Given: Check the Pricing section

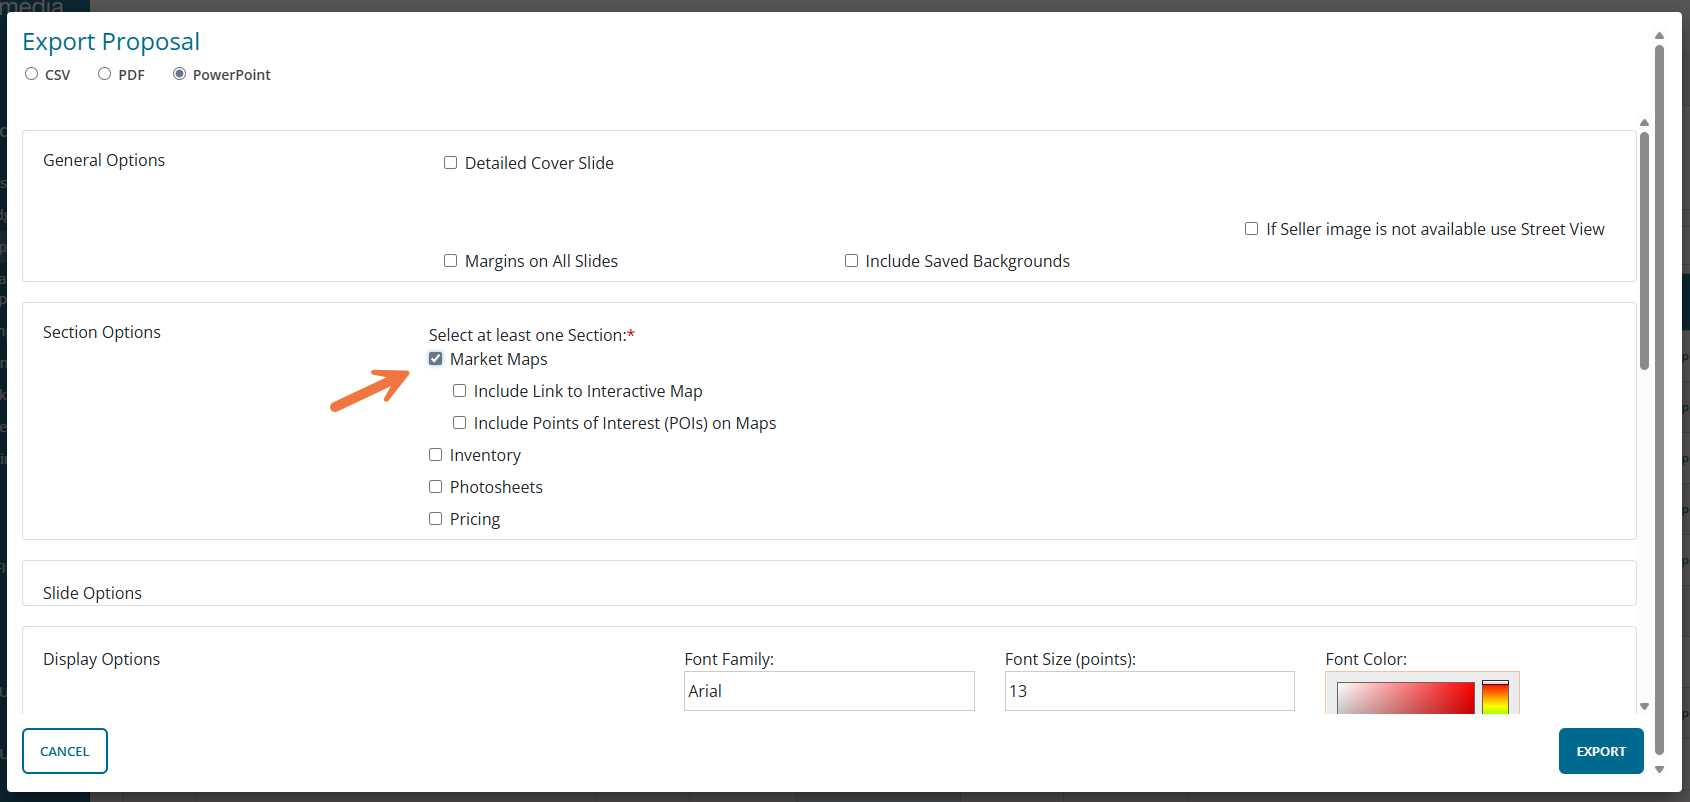Looking at the screenshot, I should click(436, 519).
